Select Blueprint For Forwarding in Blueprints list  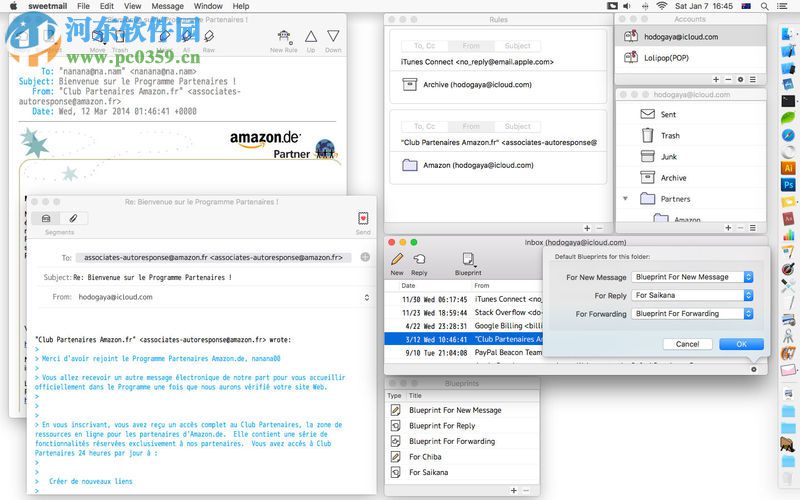coord(462,441)
